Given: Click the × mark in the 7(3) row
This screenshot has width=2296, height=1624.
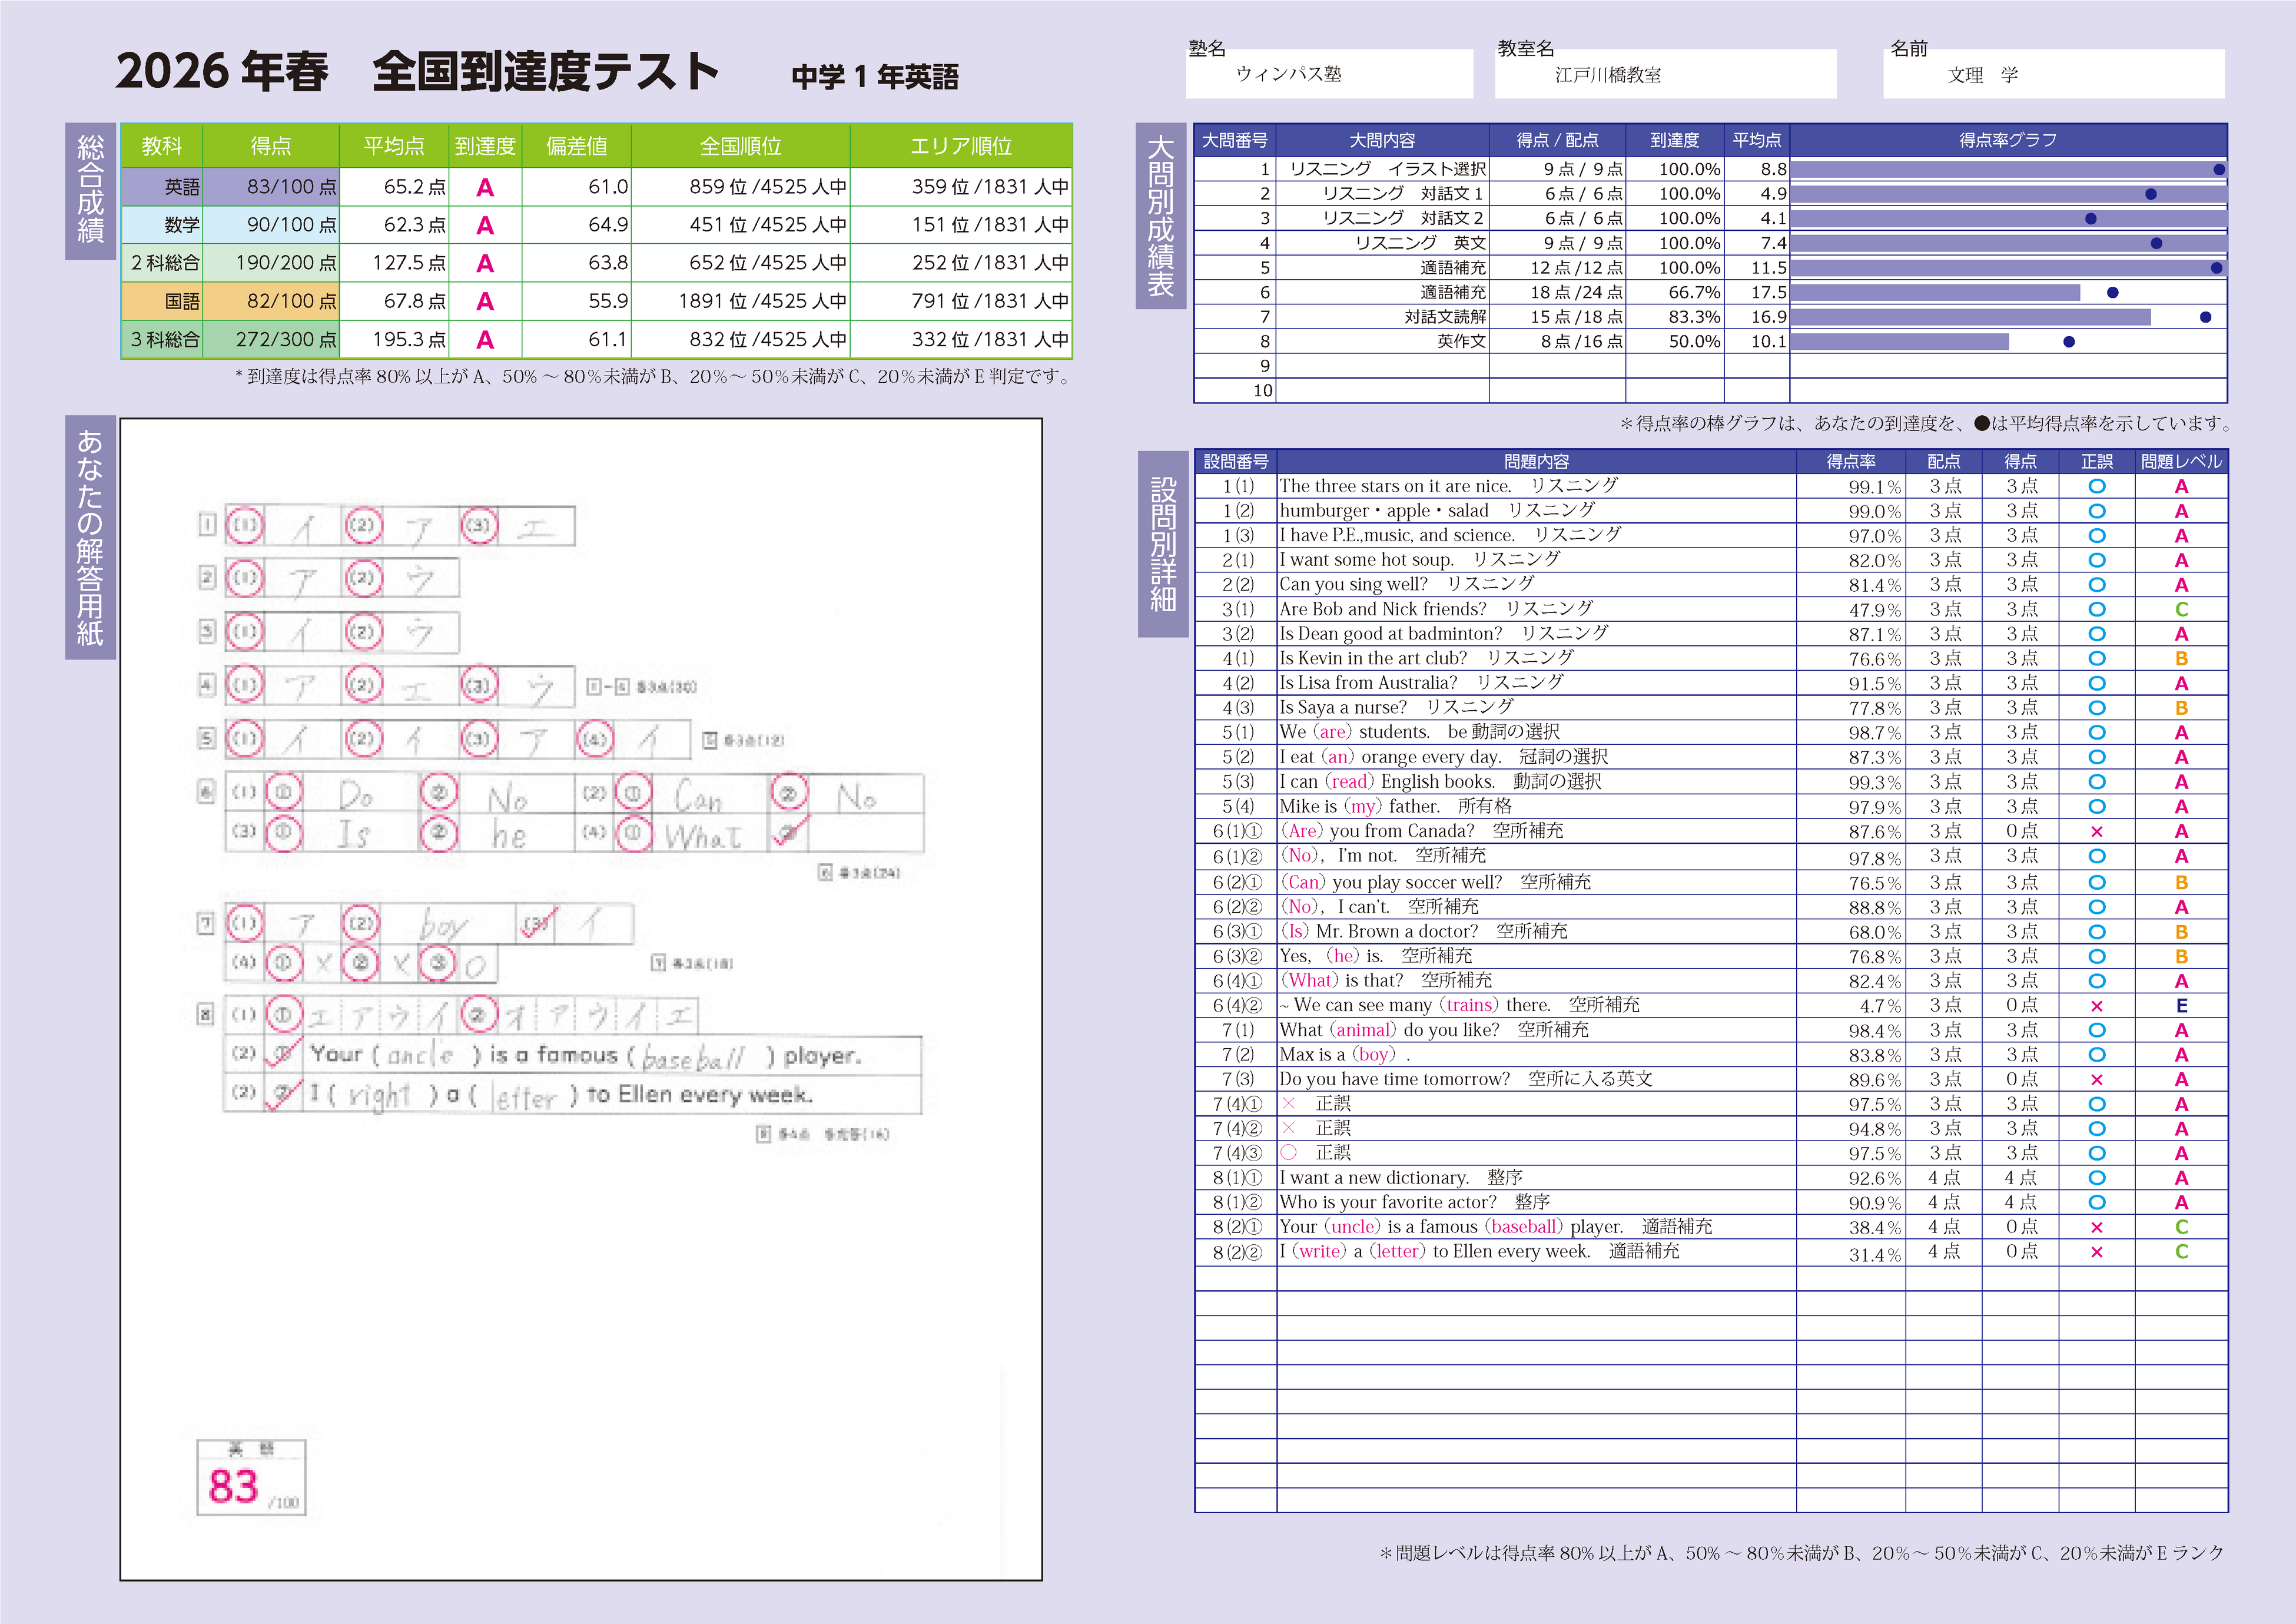Looking at the screenshot, I should 2096,1080.
